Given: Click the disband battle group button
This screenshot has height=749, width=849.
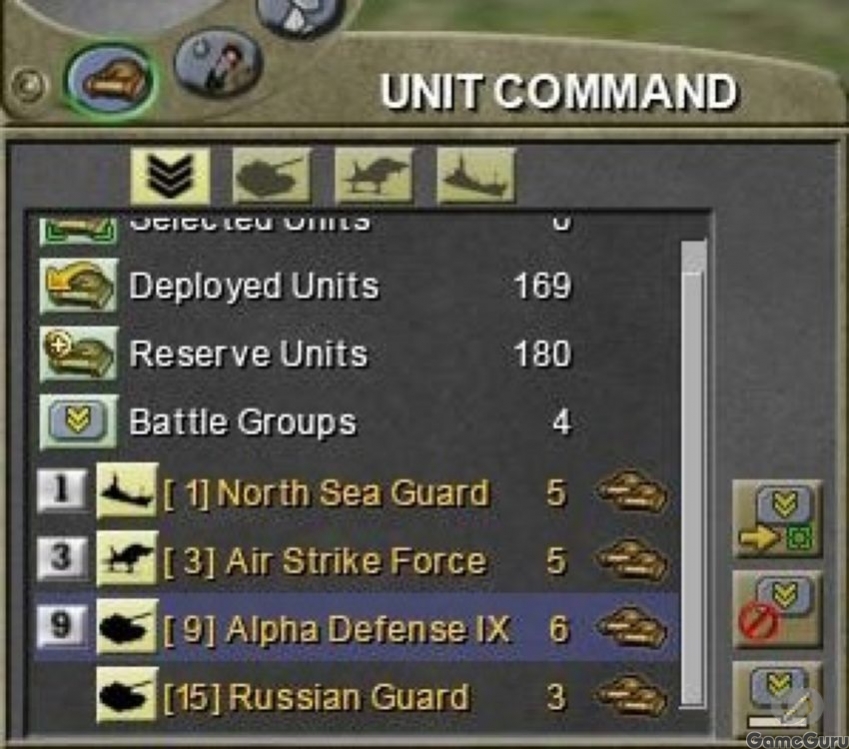Looking at the screenshot, I should click(x=777, y=609).
